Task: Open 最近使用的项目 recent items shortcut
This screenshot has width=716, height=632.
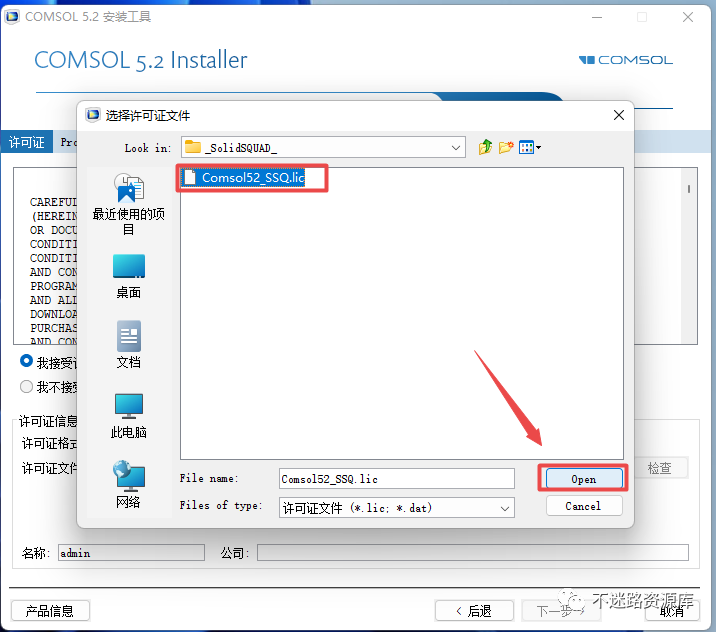Action: [129, 204]
